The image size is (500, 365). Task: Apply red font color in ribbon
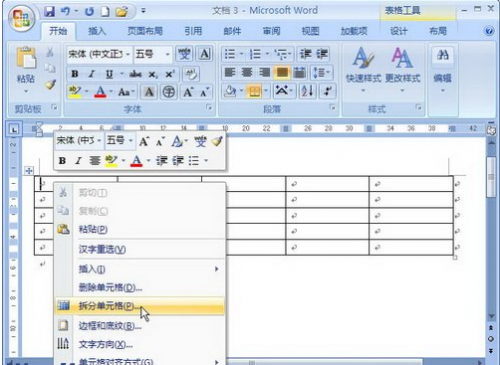[100, 92]
